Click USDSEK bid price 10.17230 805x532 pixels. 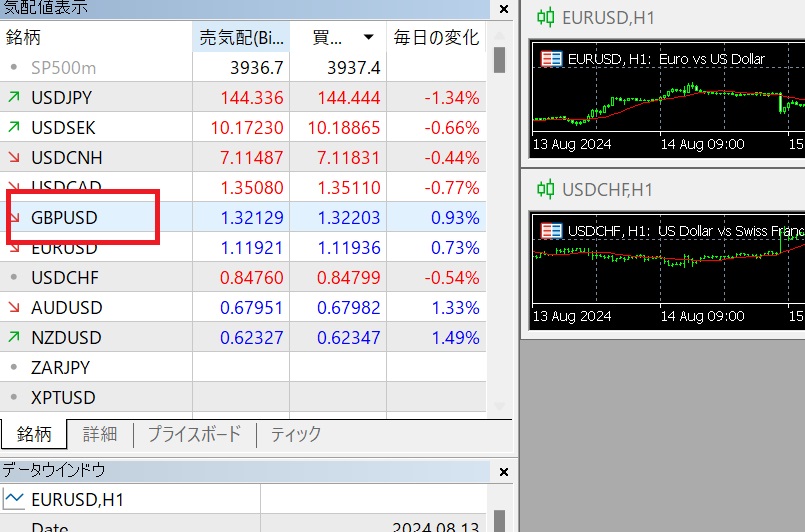[247, 127]
